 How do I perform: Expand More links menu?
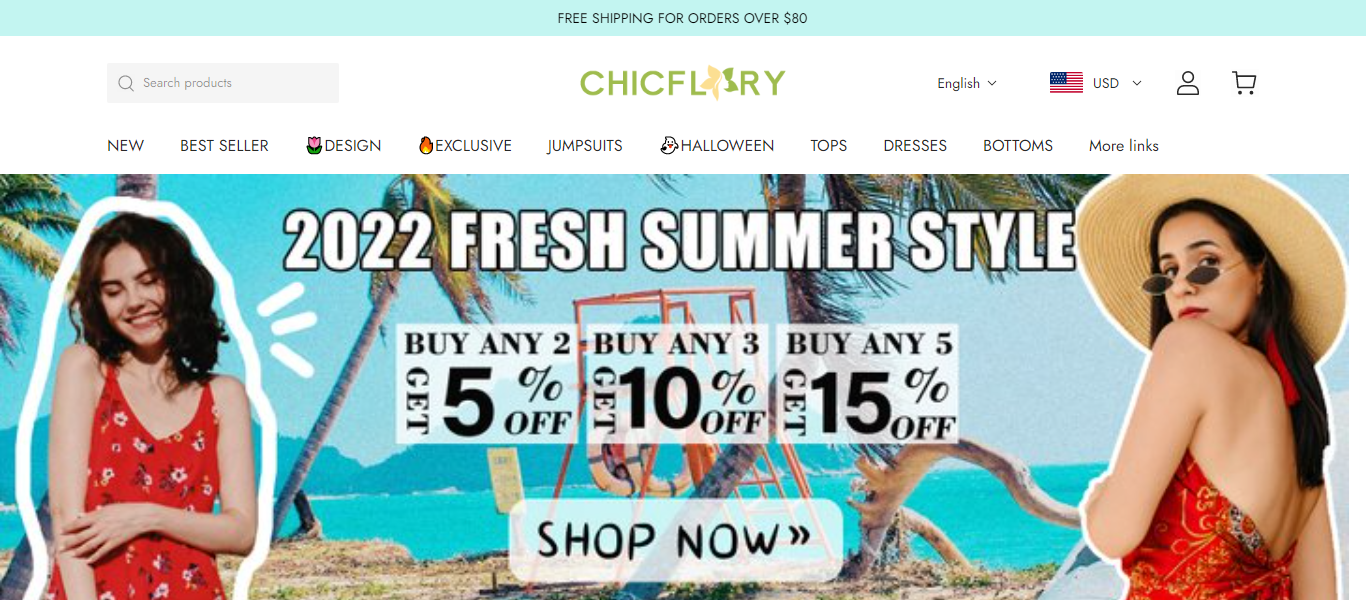(1124, 146)
